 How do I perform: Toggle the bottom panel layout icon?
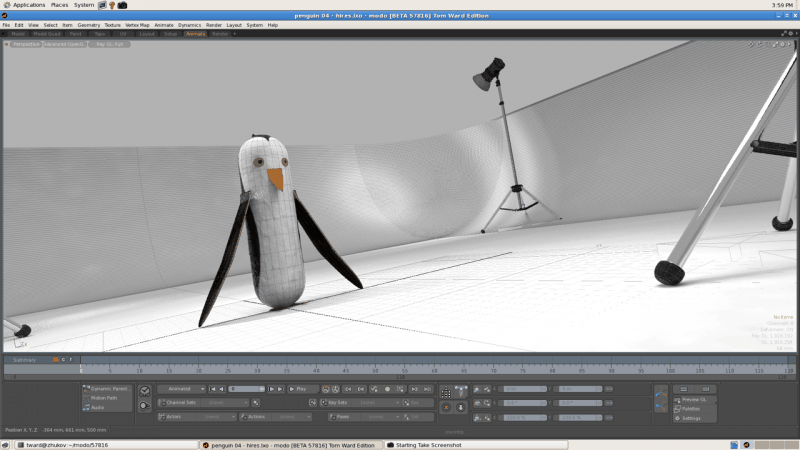pyautogui.click(x=684, y=389)
